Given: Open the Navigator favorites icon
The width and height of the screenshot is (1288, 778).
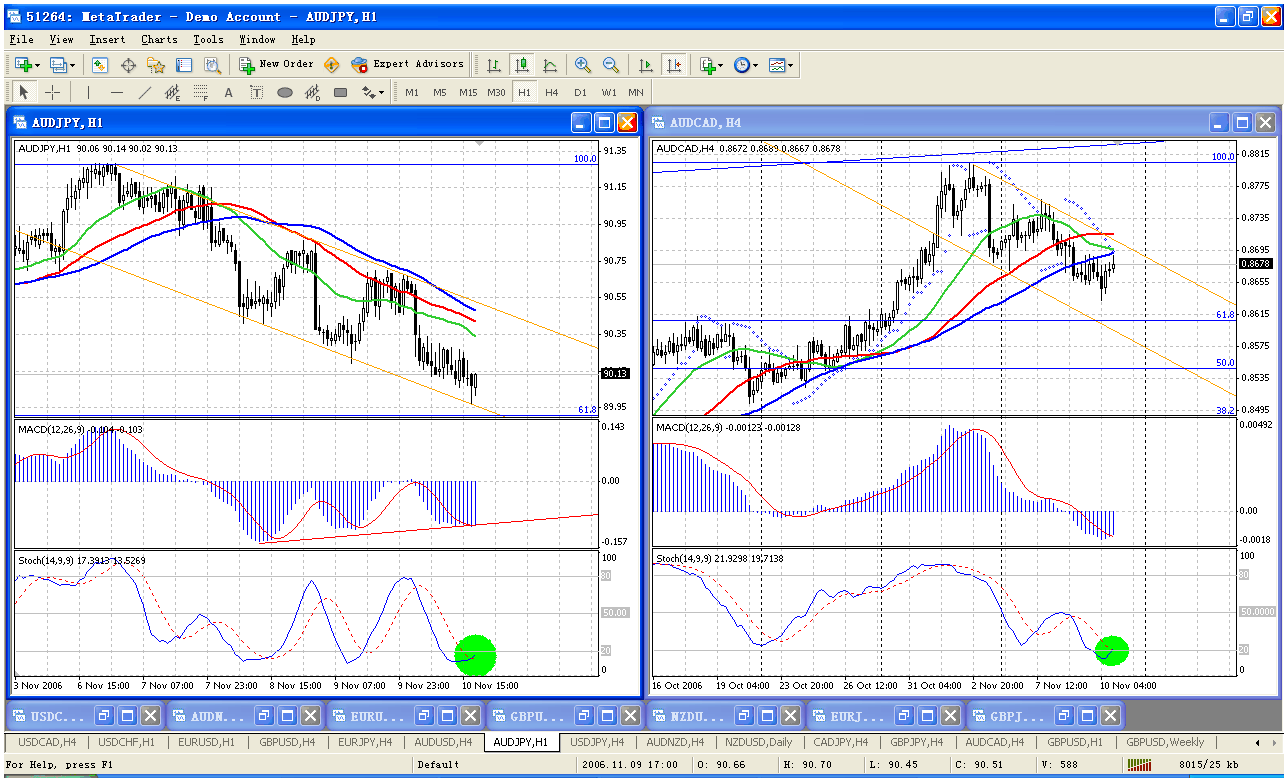Looking at the screenshot, I should click(x=156, y=65).
